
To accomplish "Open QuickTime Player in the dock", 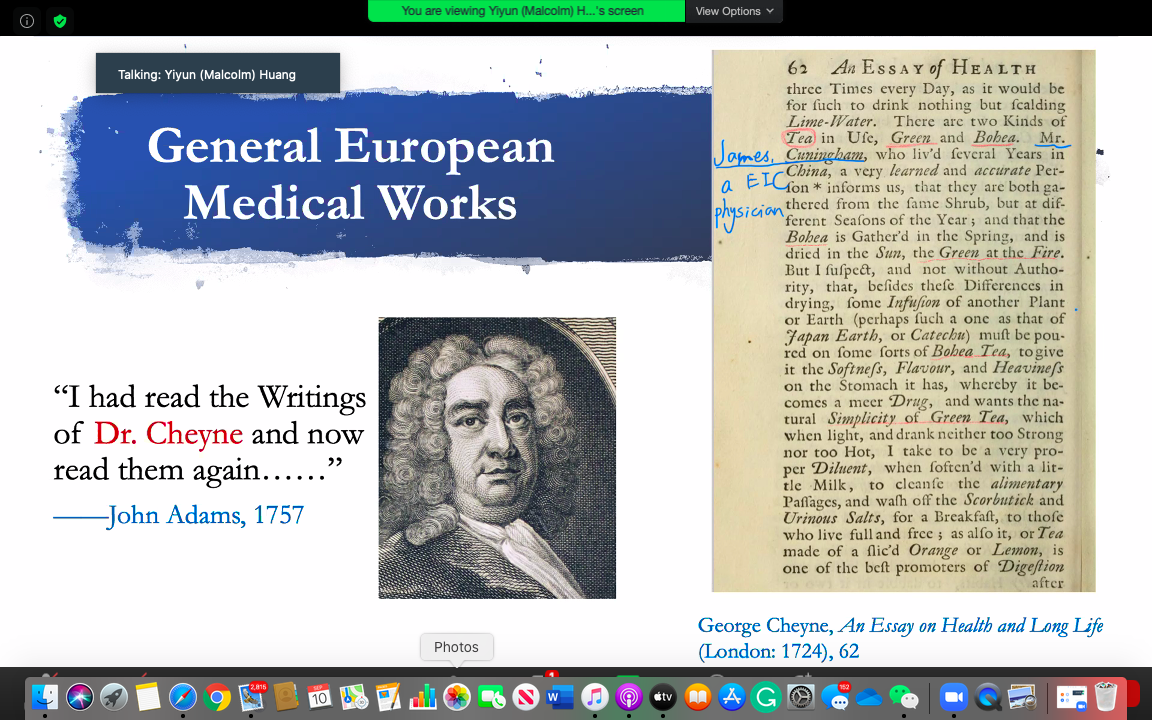I will point(988,696).
